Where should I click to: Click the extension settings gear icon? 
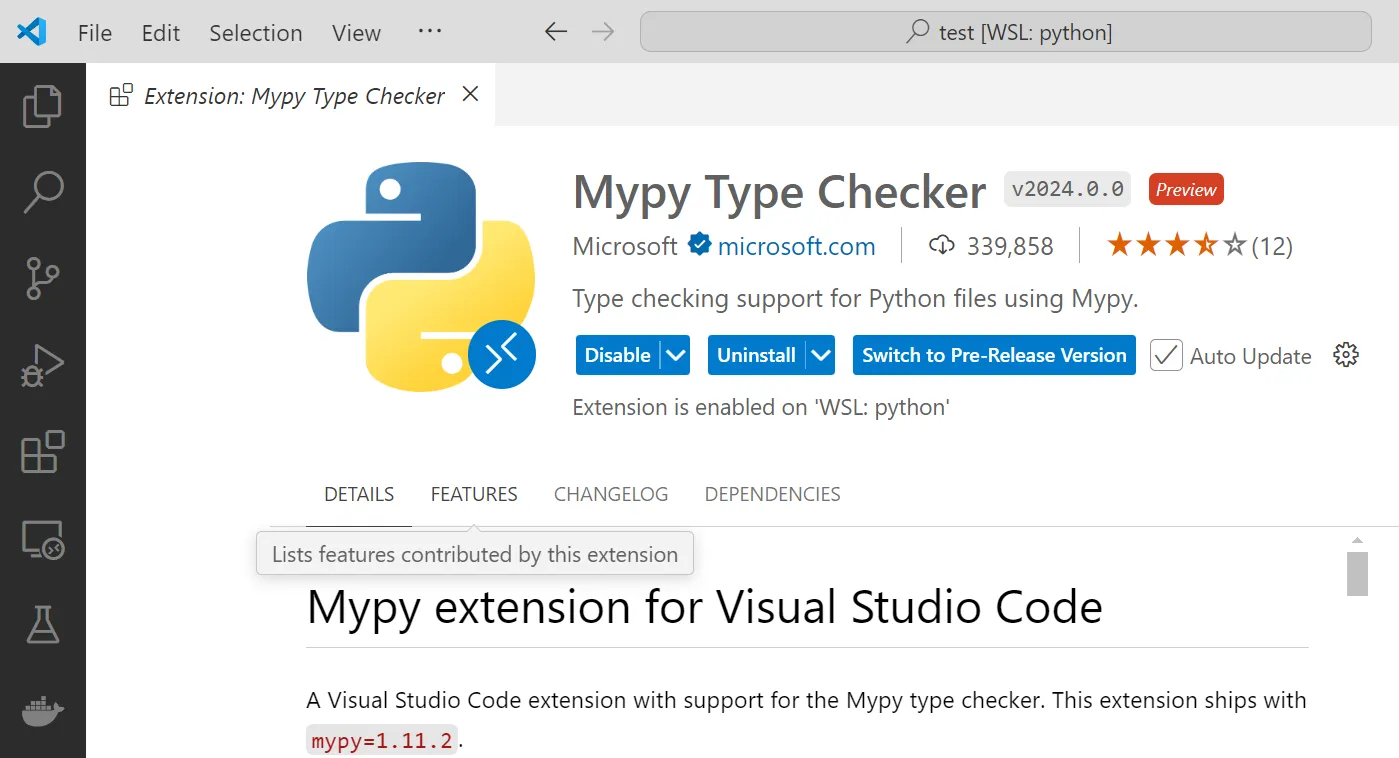click(x=1346, y=355)
